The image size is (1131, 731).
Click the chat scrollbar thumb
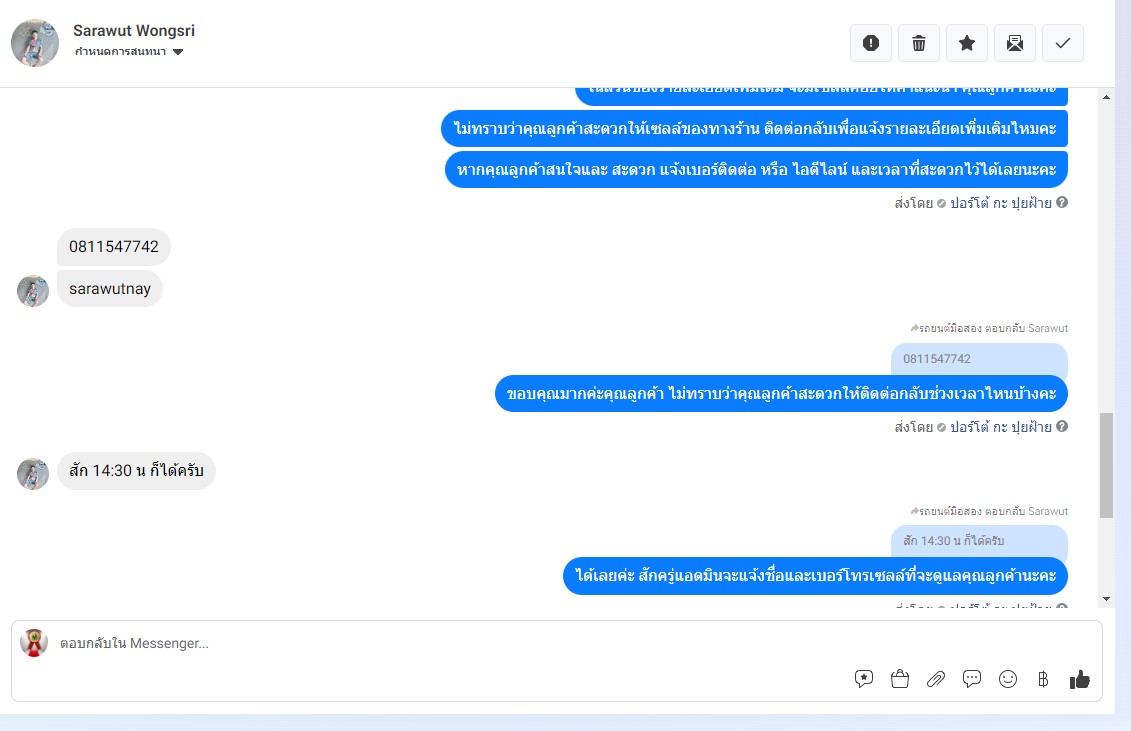click(x=1106, y=465)
